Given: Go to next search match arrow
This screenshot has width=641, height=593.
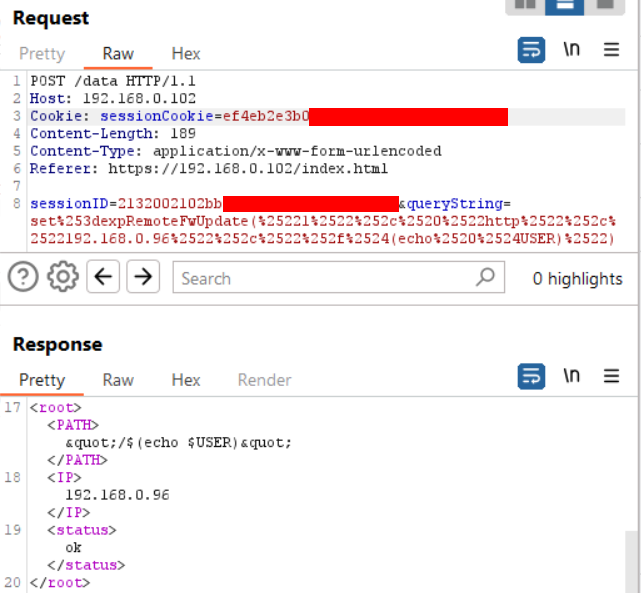Looking at the screenshot, I should tap(143, 277).
